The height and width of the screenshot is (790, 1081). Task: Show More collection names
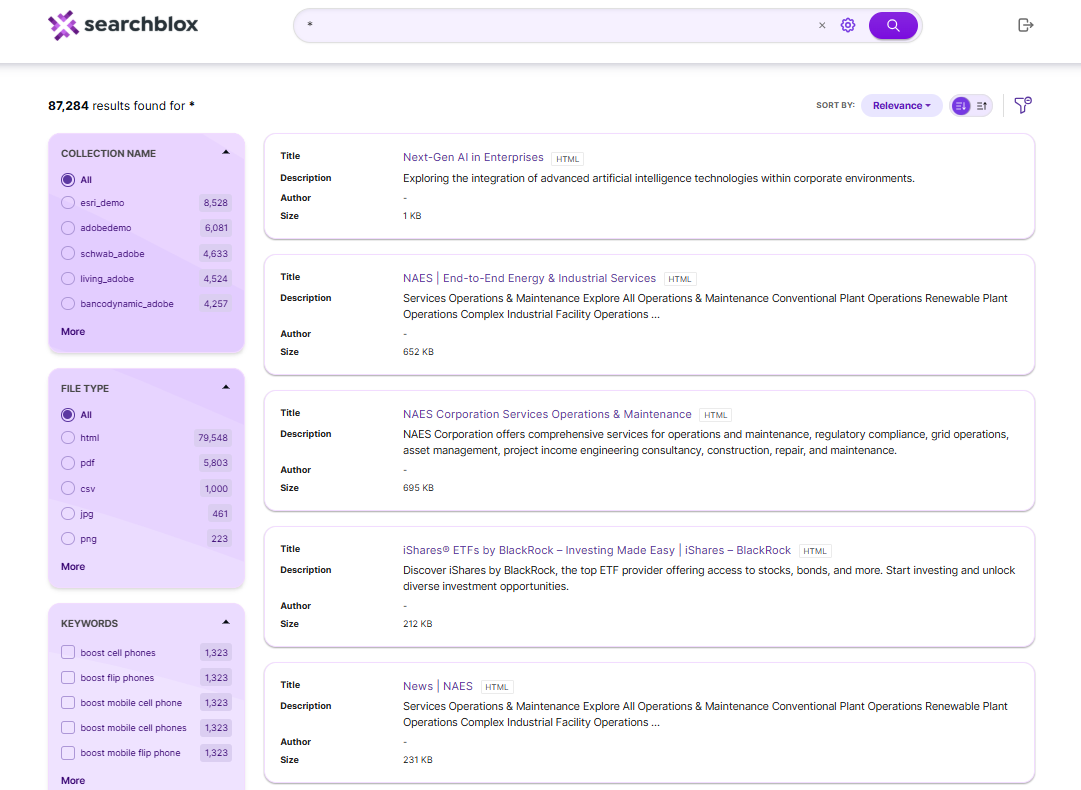[x=73, y=332]
